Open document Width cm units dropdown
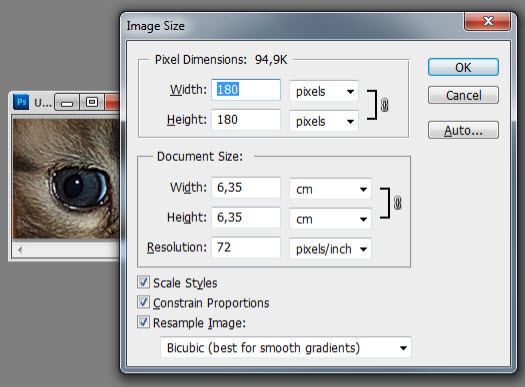525x387 pixels. [x=330, y=189]
